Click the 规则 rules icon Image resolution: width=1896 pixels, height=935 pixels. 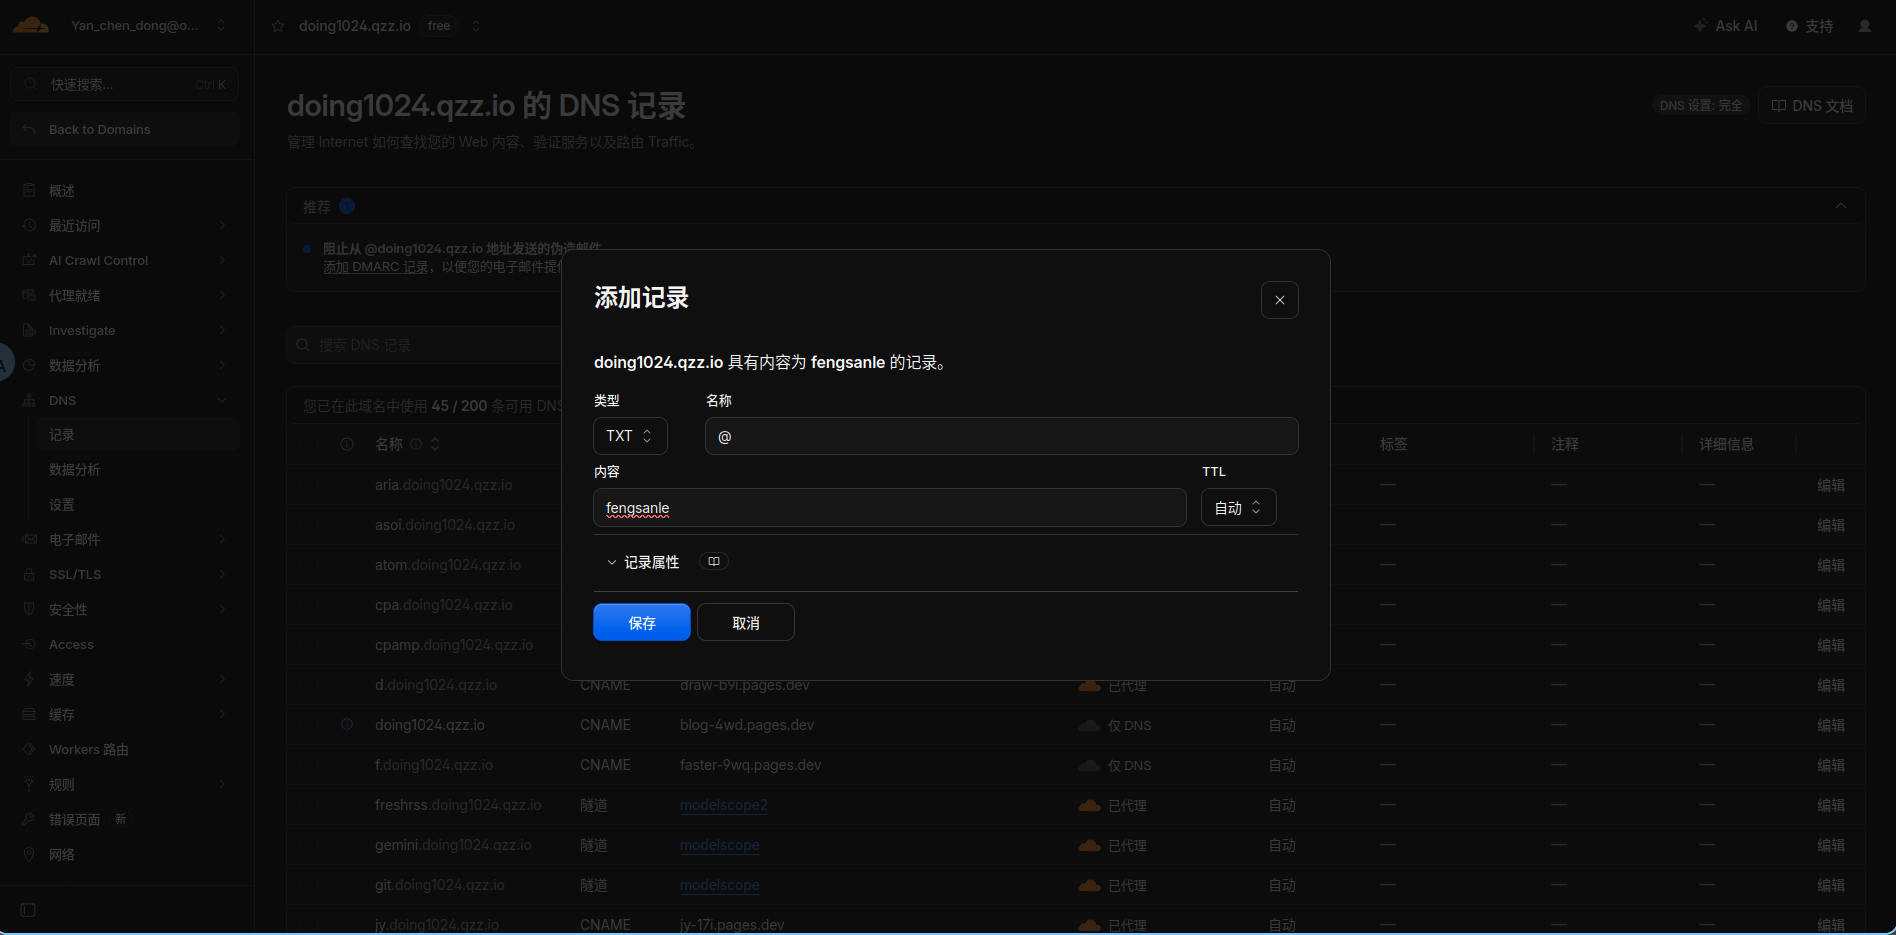coord(29,784)
